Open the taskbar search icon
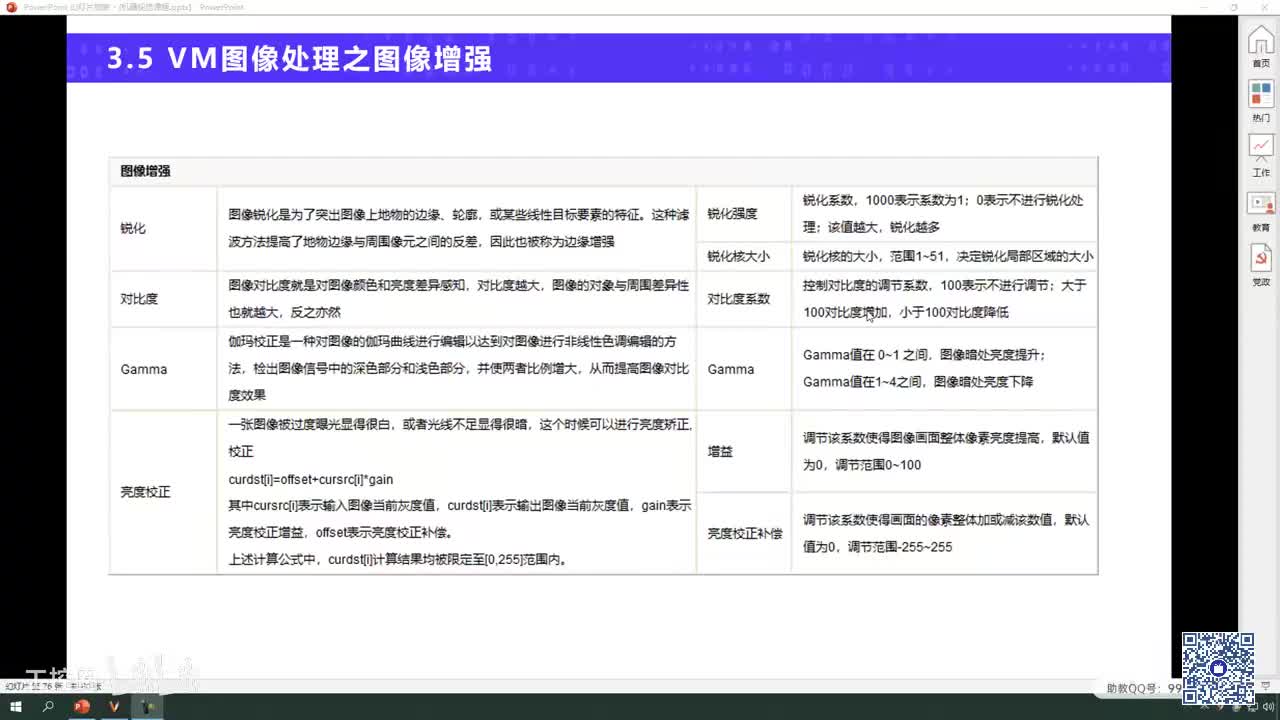Viewport: 1280px width, 720px height. pyautogui.click(x=48, y=707)
